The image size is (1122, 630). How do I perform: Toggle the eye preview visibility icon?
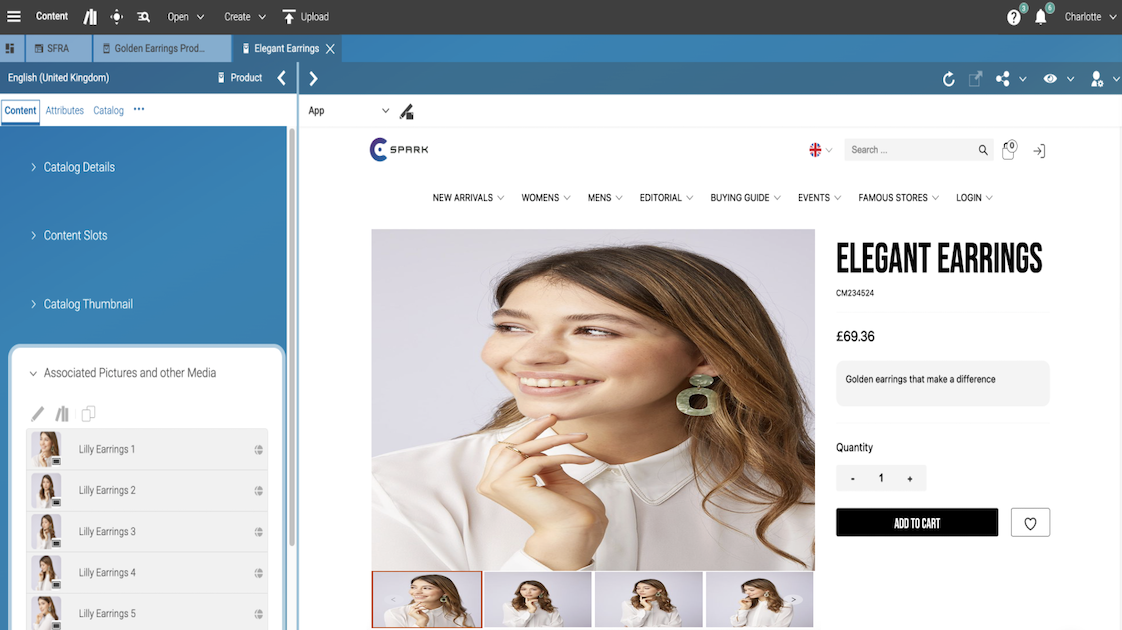tap(1050, 79)
